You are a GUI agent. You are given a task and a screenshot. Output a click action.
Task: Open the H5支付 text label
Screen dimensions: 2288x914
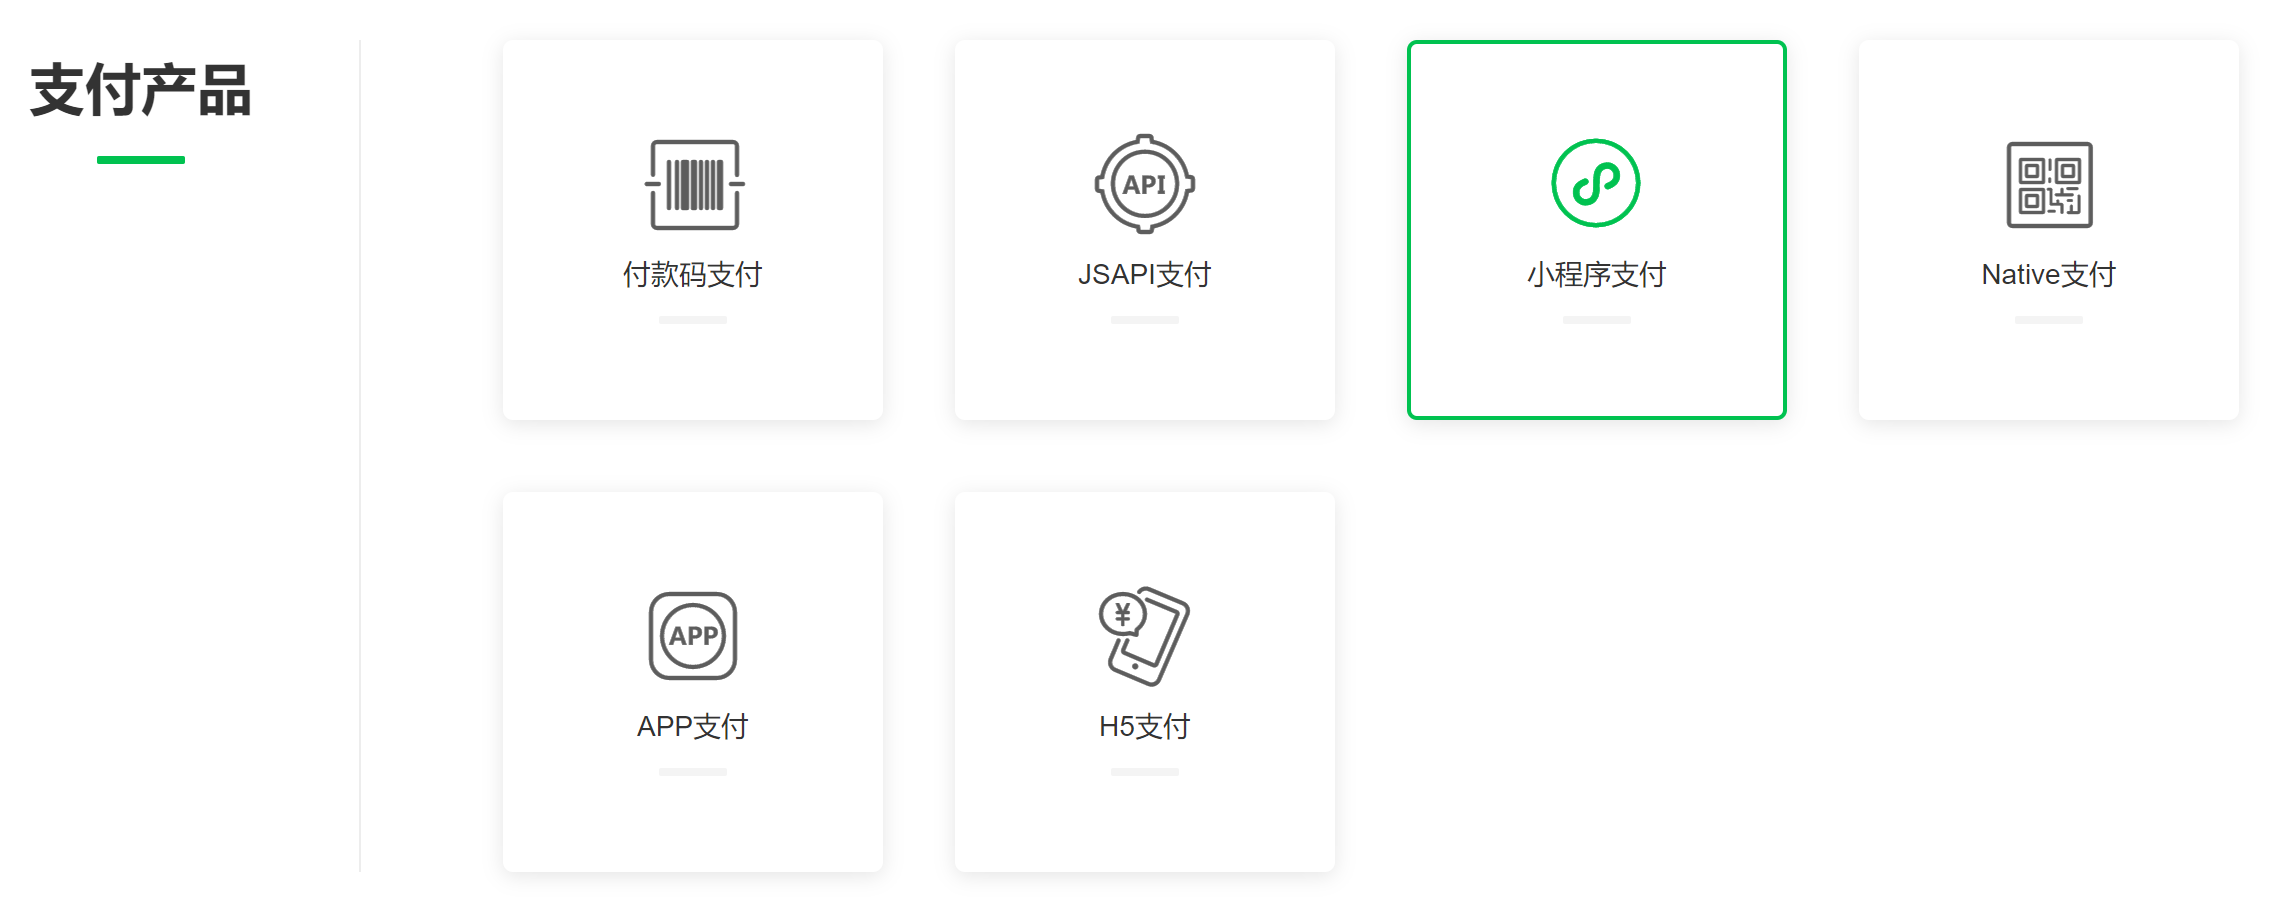click(x=1144, y=726)
